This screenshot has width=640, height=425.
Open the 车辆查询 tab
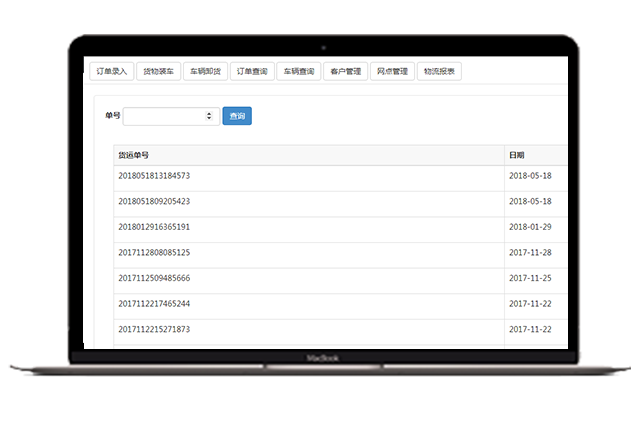[x=299, y=72]
